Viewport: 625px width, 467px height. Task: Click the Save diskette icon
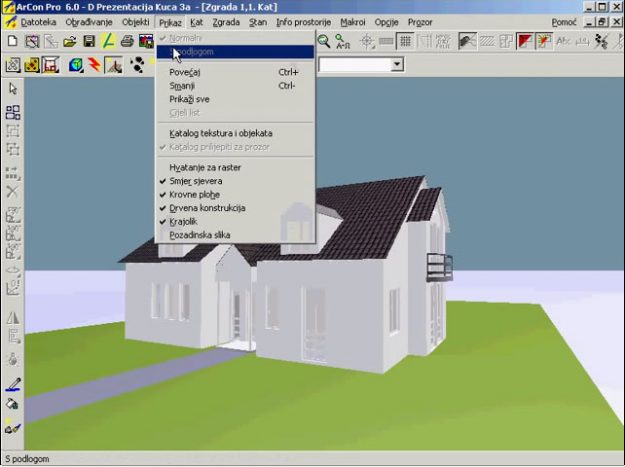click(89, 41)
